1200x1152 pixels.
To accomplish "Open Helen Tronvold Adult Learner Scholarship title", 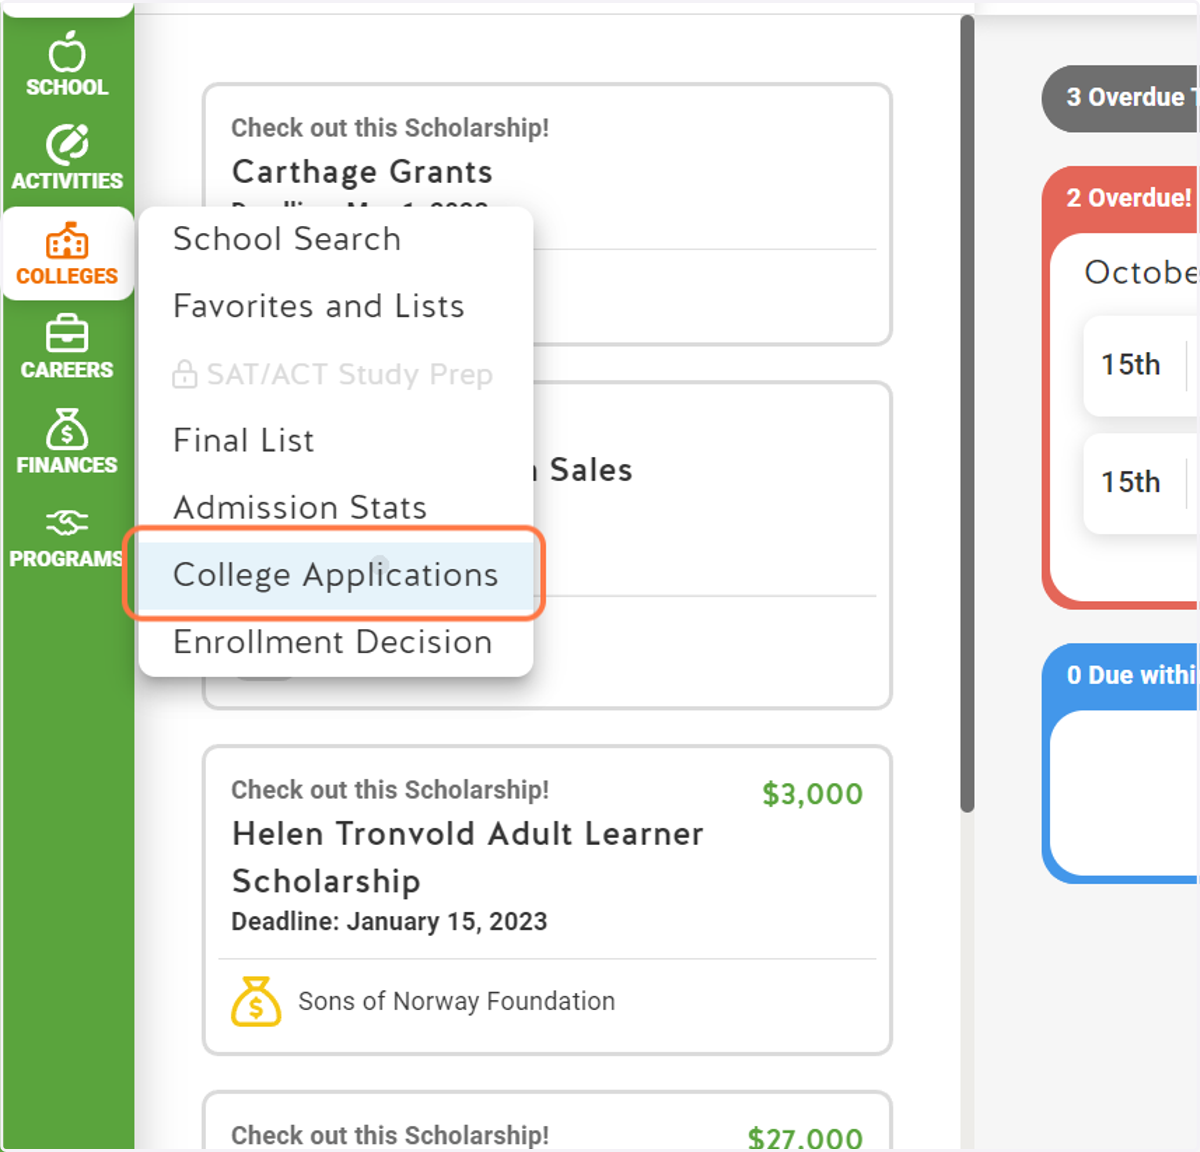I will point(468,857).
